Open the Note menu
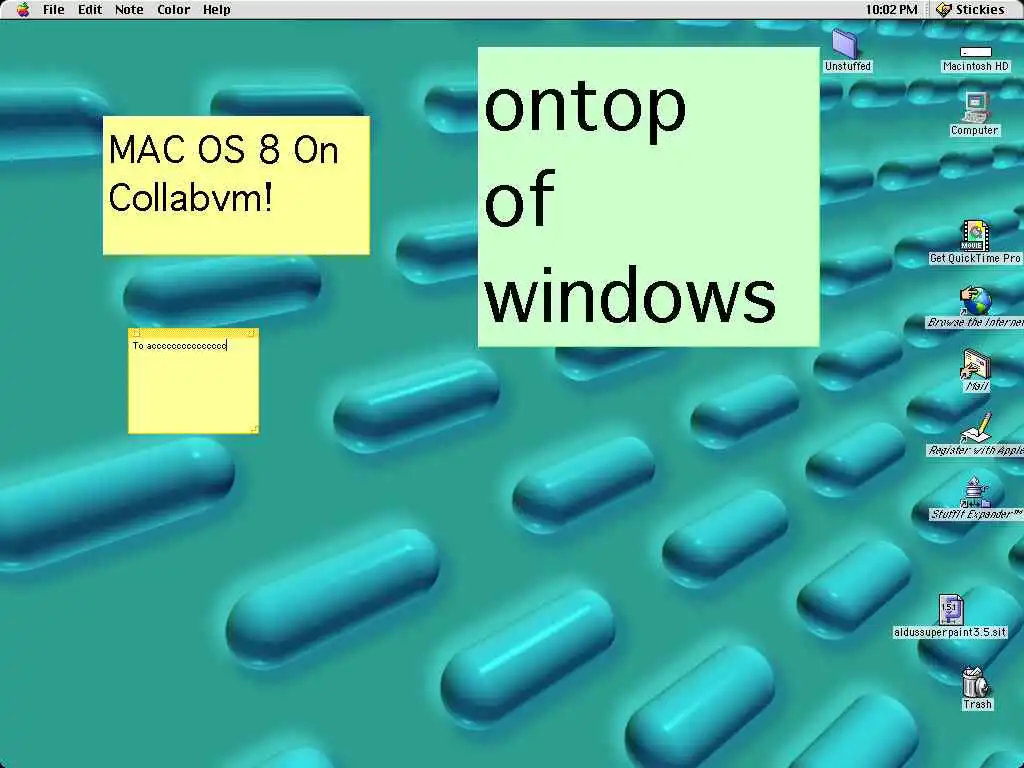The image size is (1024, 768). coord(129,9)
